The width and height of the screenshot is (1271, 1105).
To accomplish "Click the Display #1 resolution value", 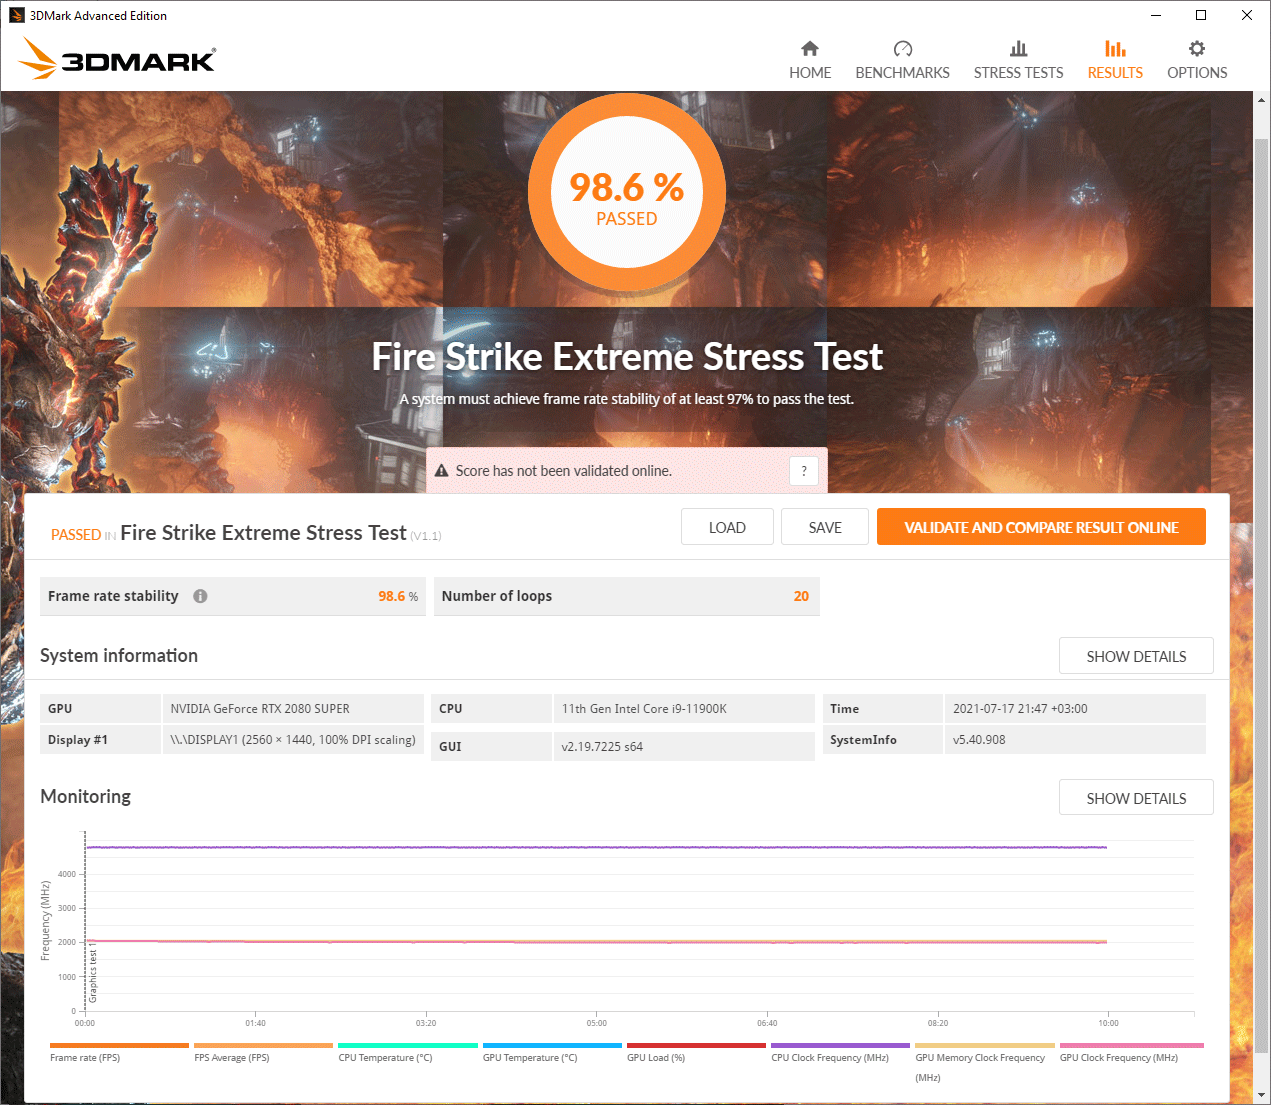I will [293, 740].
